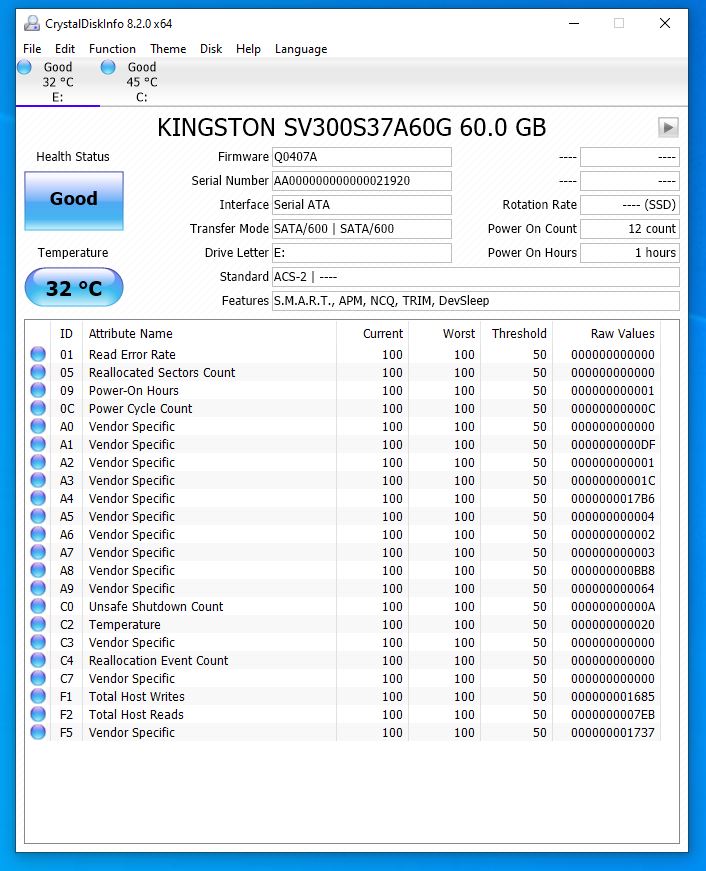Click the Good health status button
The height and width of the screenshot is (871, 706).
tap(74, 200)
